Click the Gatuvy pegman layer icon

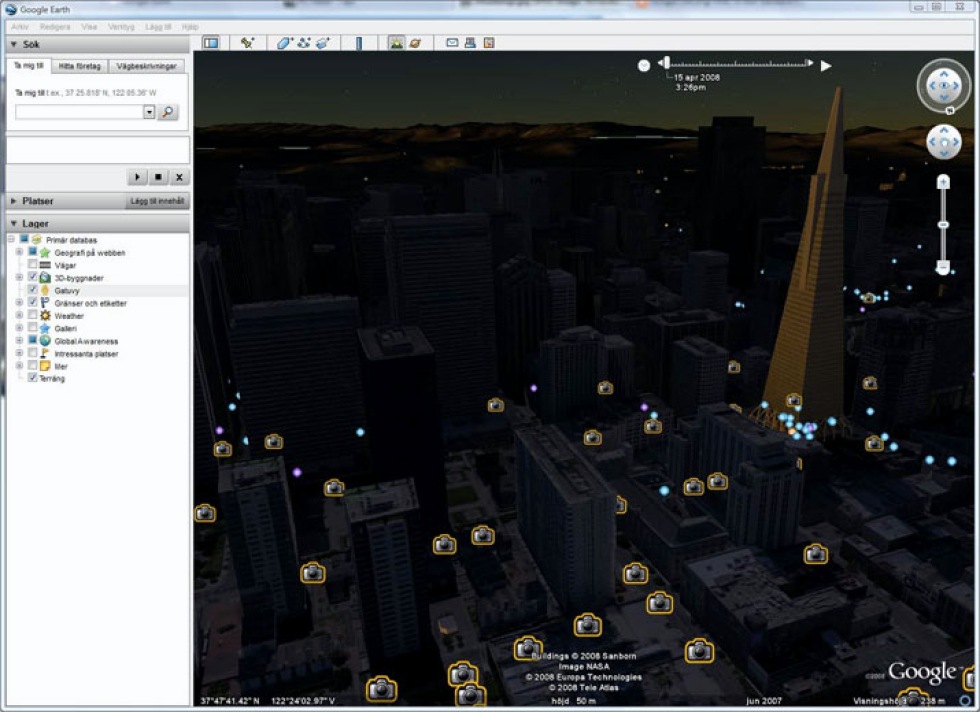[45, 290]
